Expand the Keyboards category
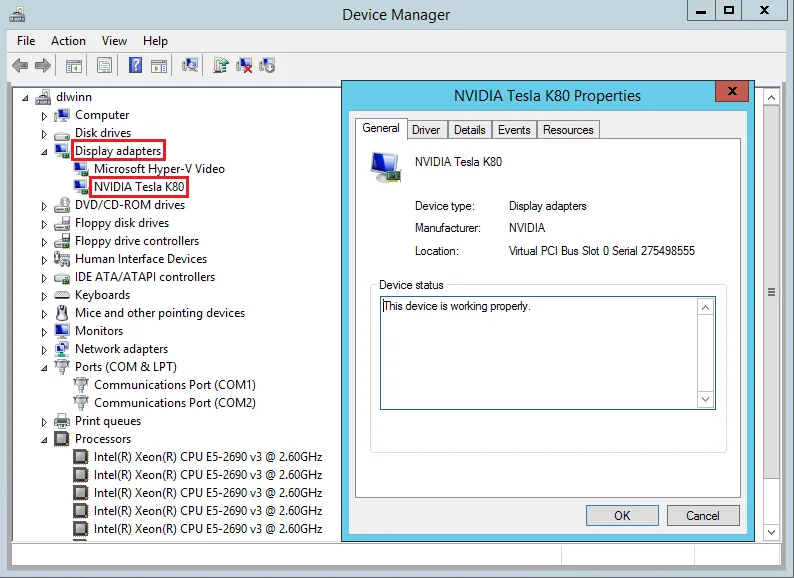 coord(44,295)
